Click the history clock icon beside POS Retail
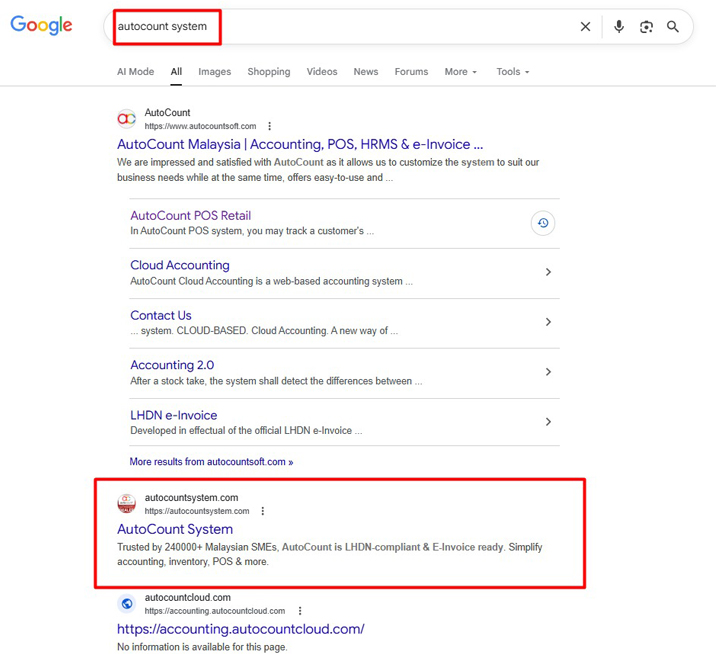The image size is (718, 654). pos(543,223)
